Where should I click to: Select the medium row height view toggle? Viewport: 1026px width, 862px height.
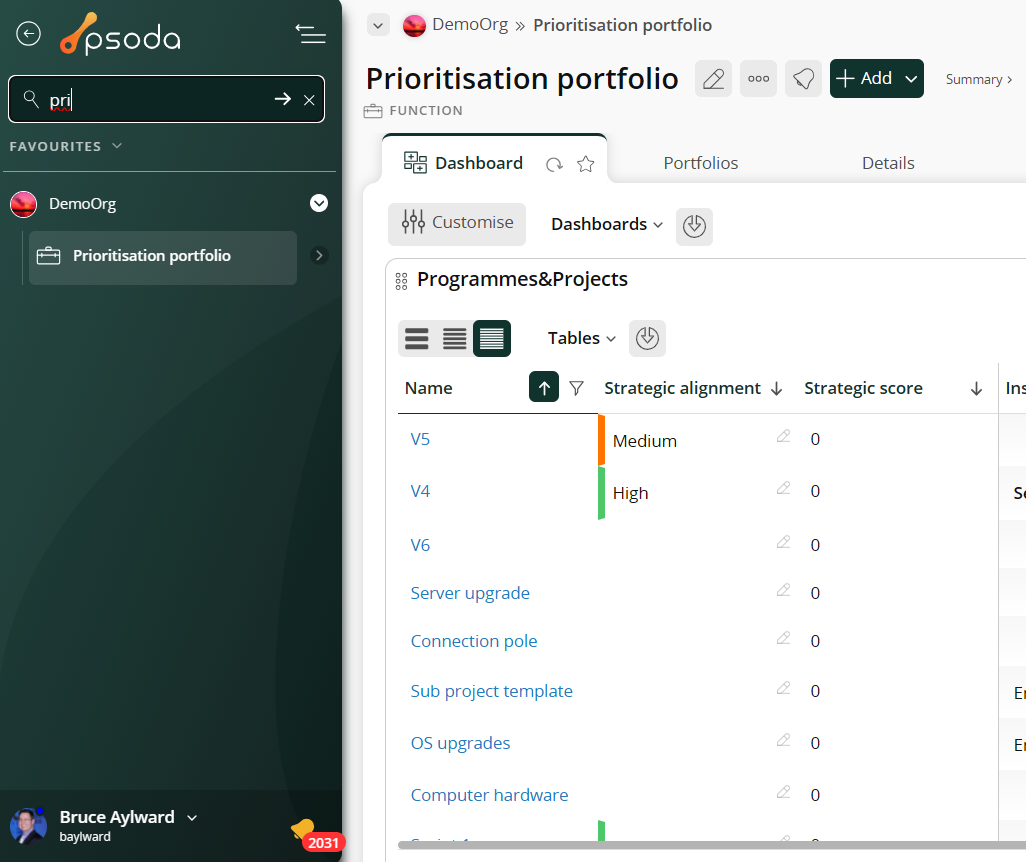pyautogui.click(x=454, y=339)
